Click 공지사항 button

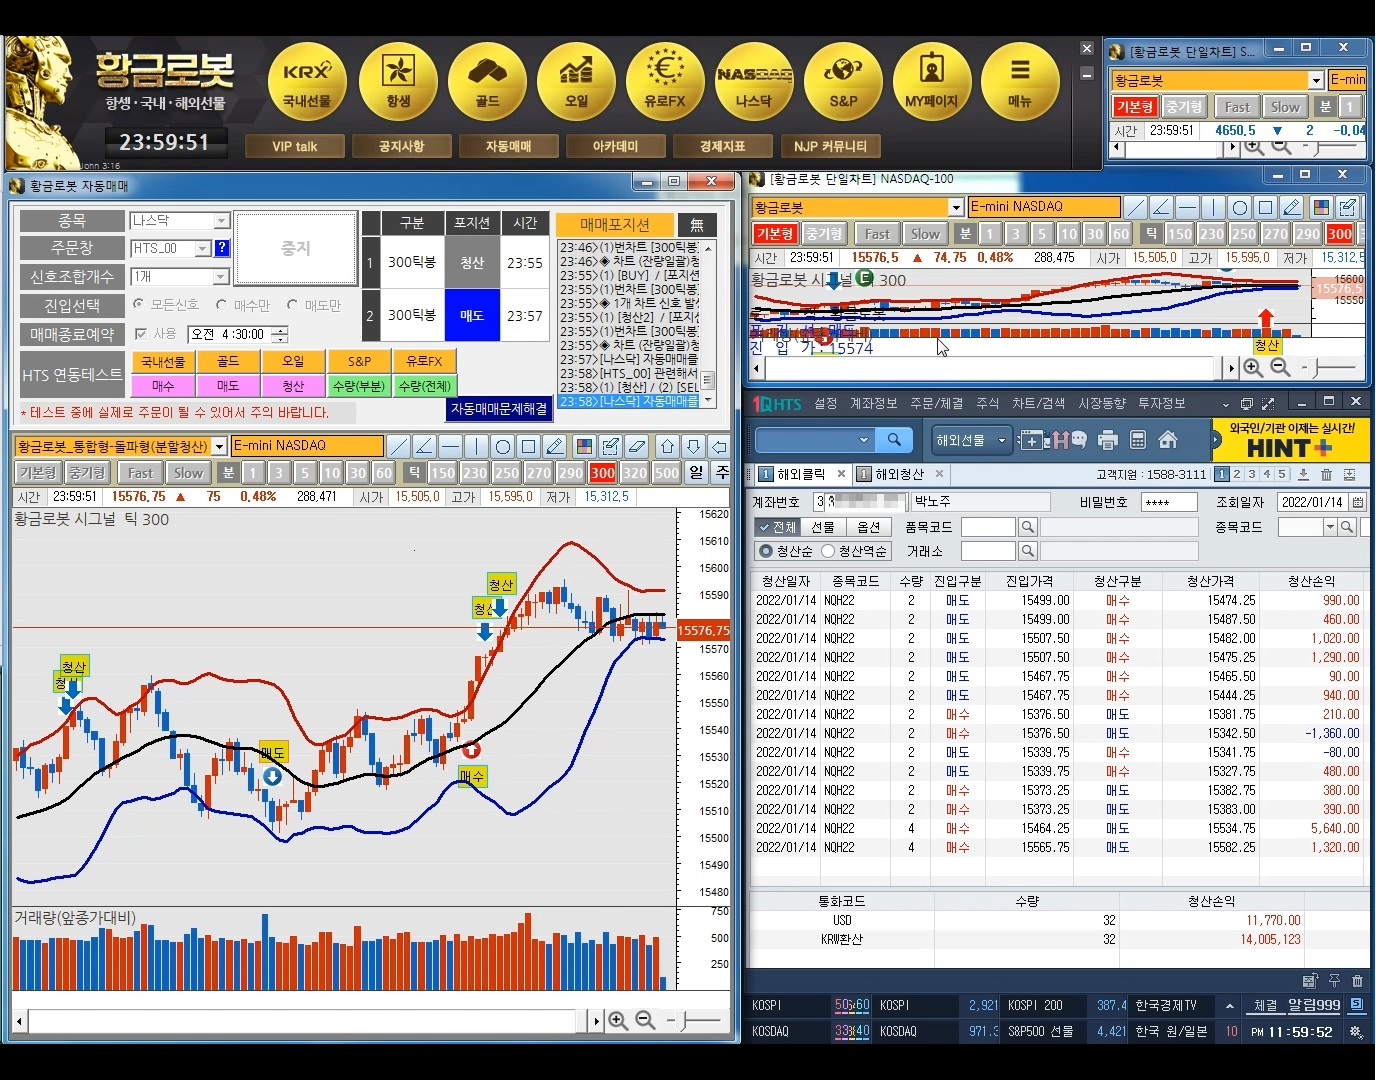pyautogui.click(x=402, y=146)
